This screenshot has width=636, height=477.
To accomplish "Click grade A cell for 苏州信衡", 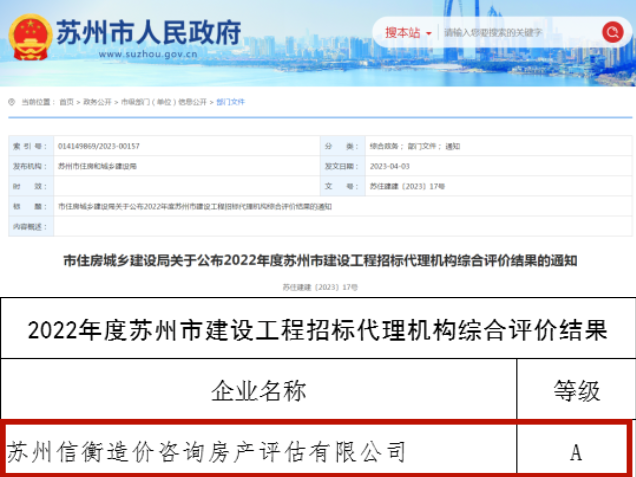I will [576, 451].
